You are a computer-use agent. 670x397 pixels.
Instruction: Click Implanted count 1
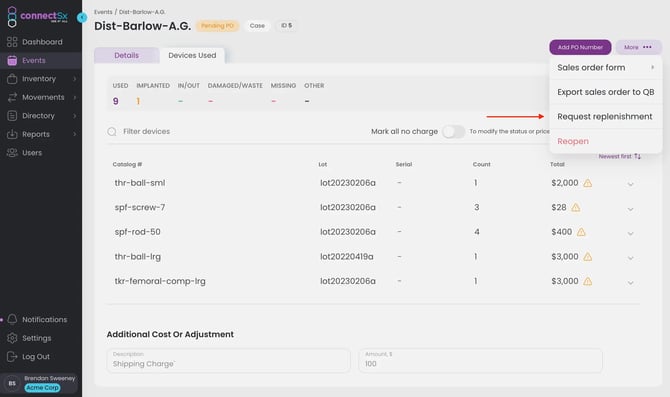coord(138,101)
